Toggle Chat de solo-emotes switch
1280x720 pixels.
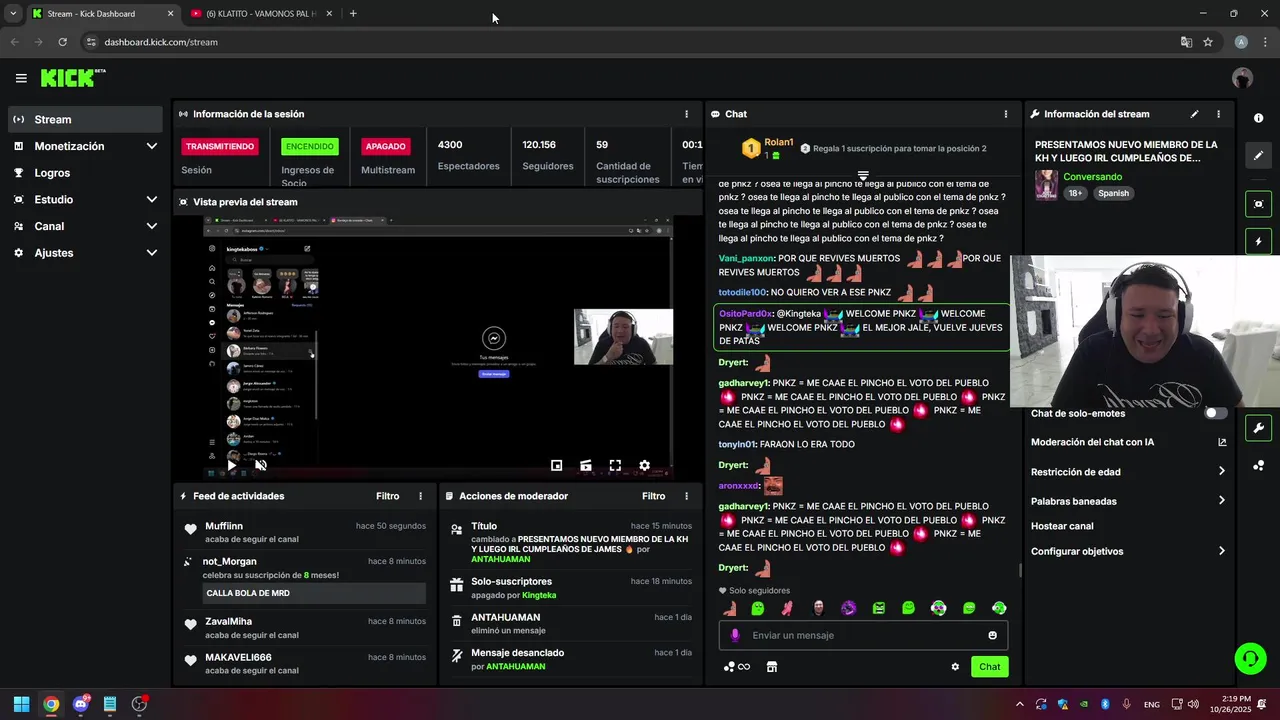1215,413
